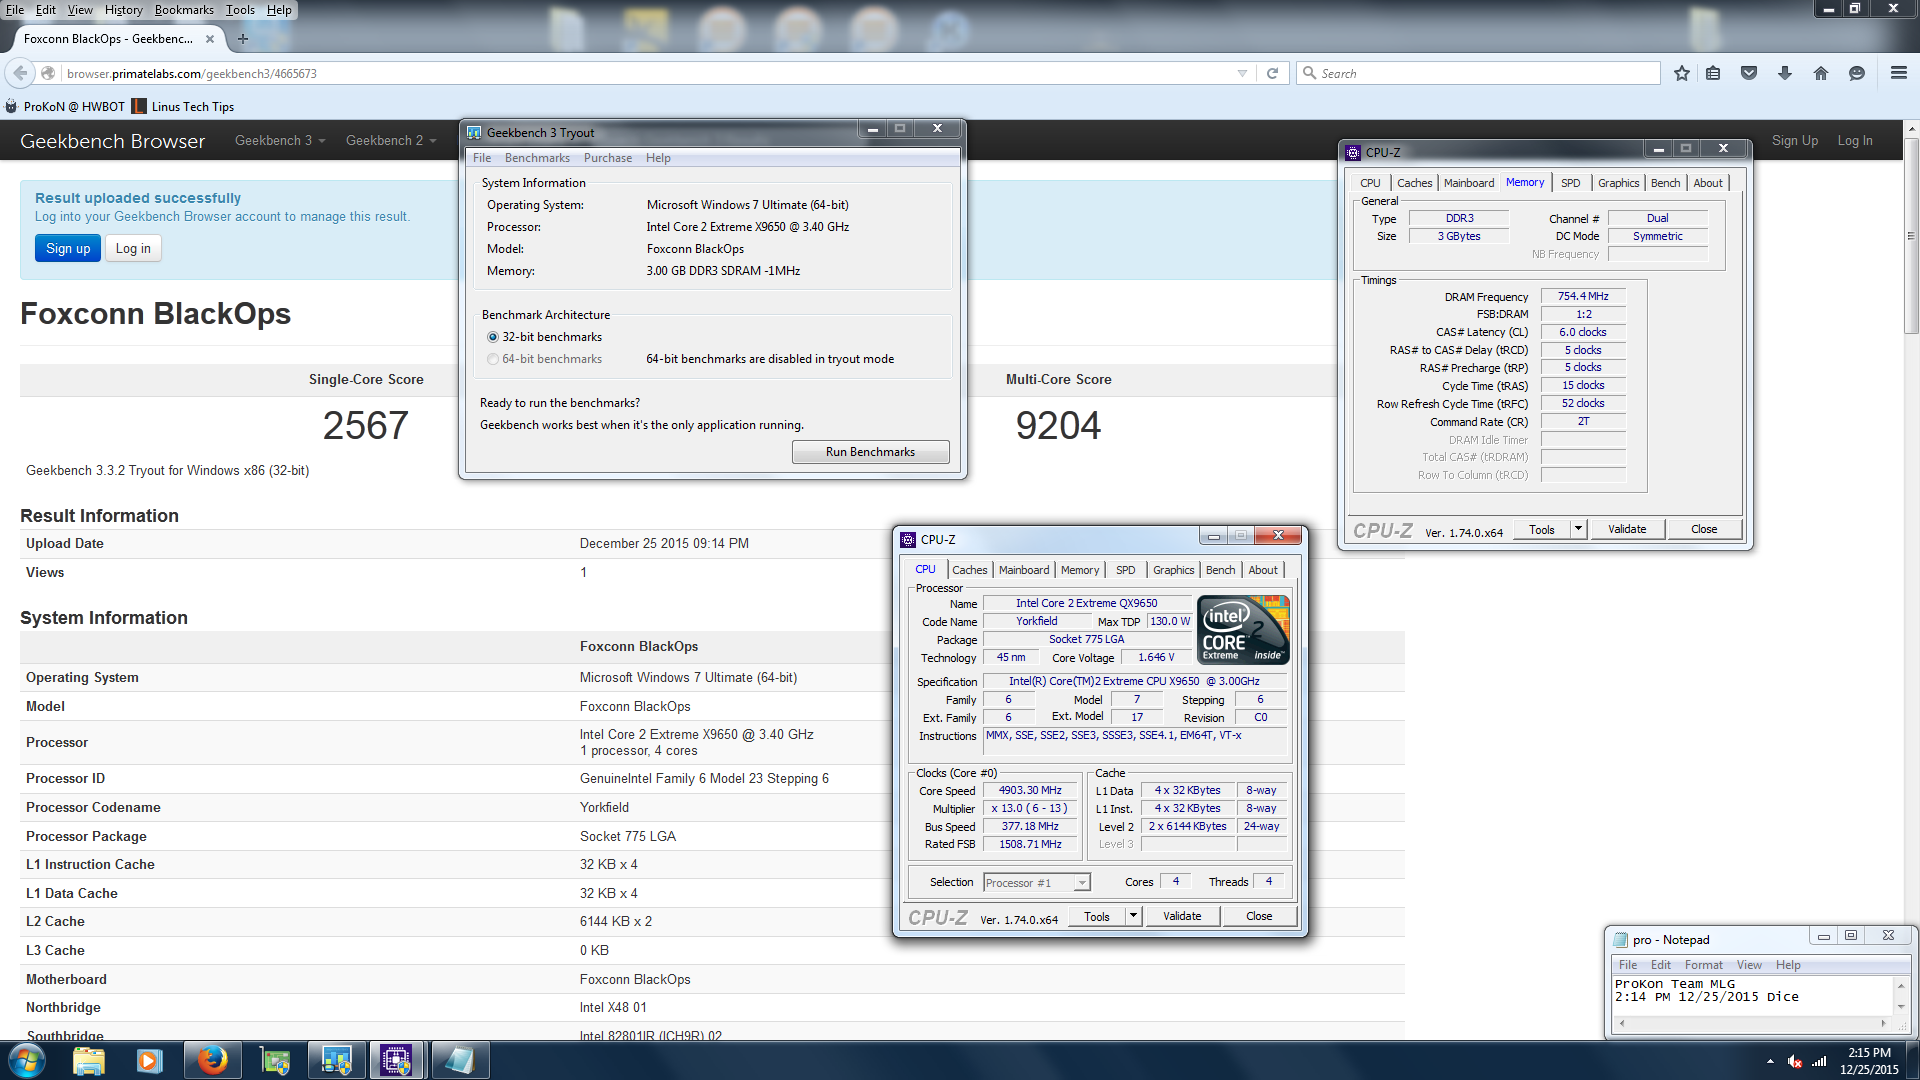
Task: Open Graphics tab in front CPU-Z window
Action: [x=1173, y=570]
